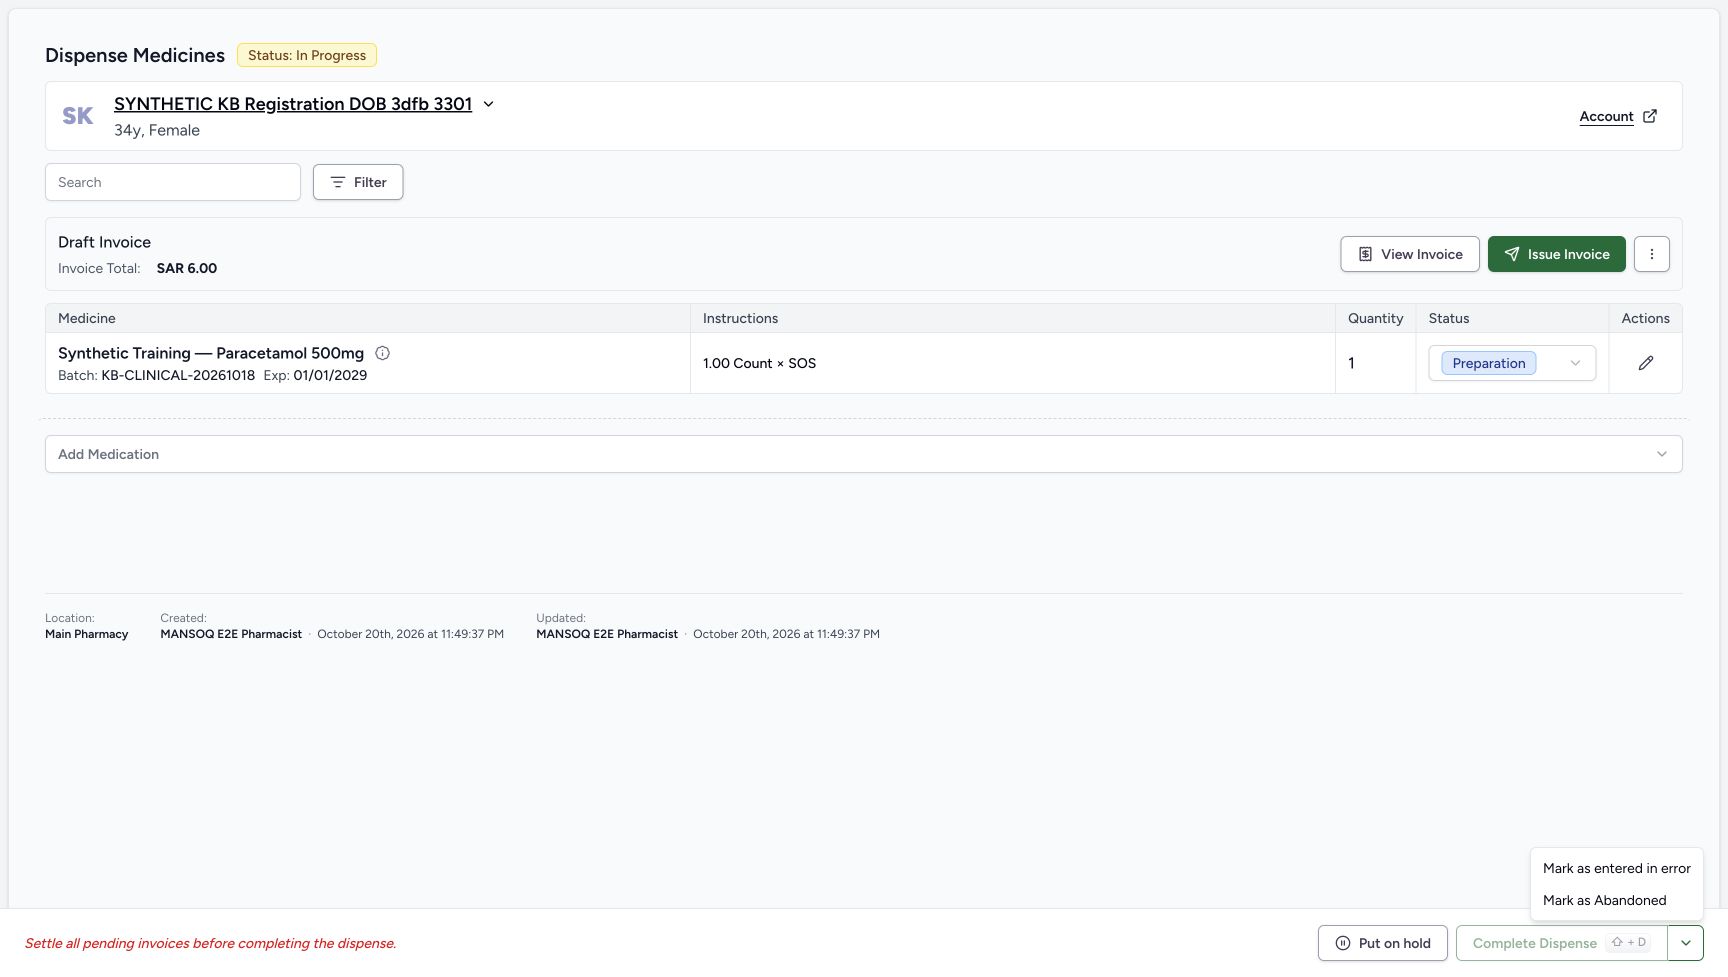Click the Filter button

click(358, 182)
